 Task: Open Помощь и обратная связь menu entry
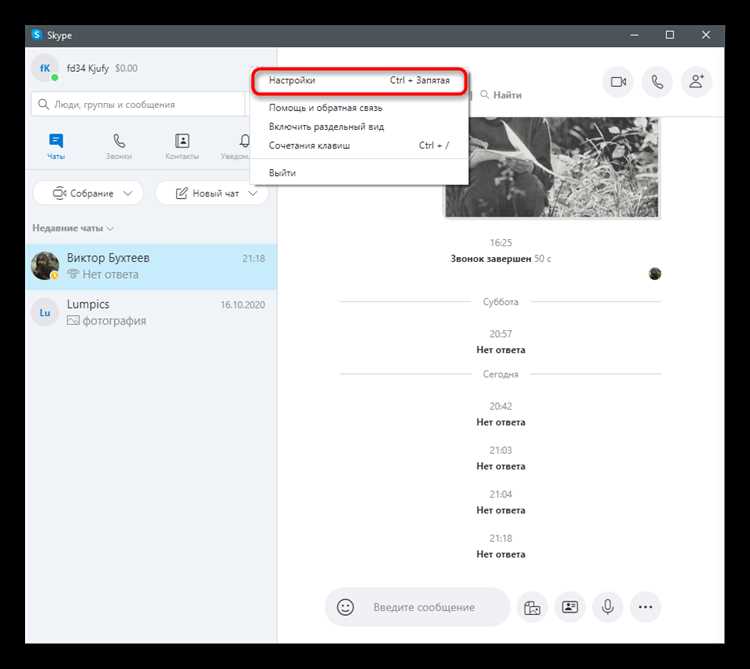[x=325, y=108]
